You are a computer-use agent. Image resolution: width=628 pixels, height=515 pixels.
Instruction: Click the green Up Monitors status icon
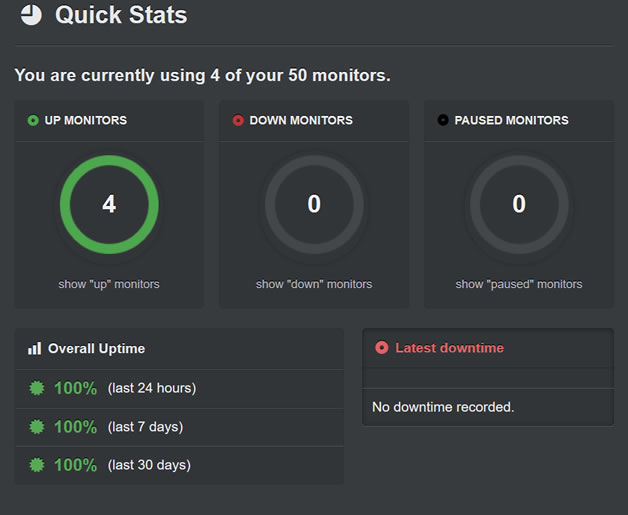point(33,121)
